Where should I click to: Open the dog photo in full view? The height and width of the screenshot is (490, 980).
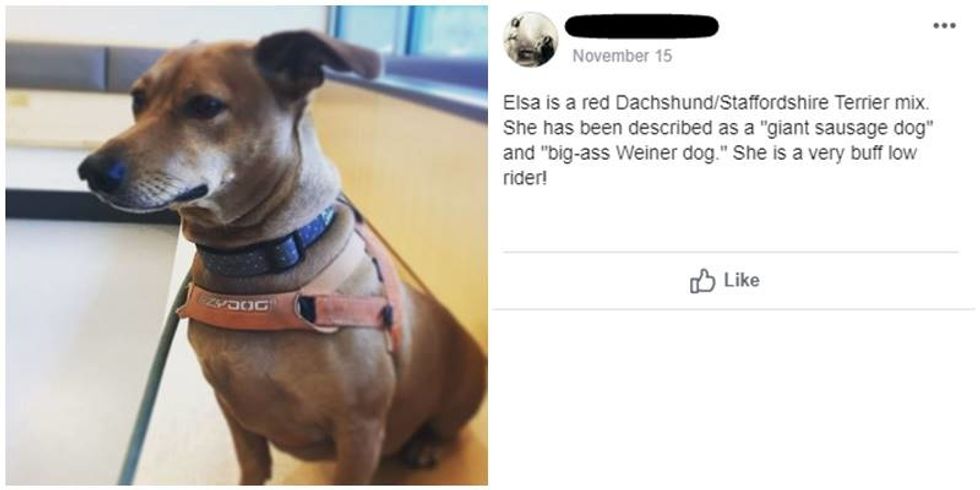[x=247, y=245]
